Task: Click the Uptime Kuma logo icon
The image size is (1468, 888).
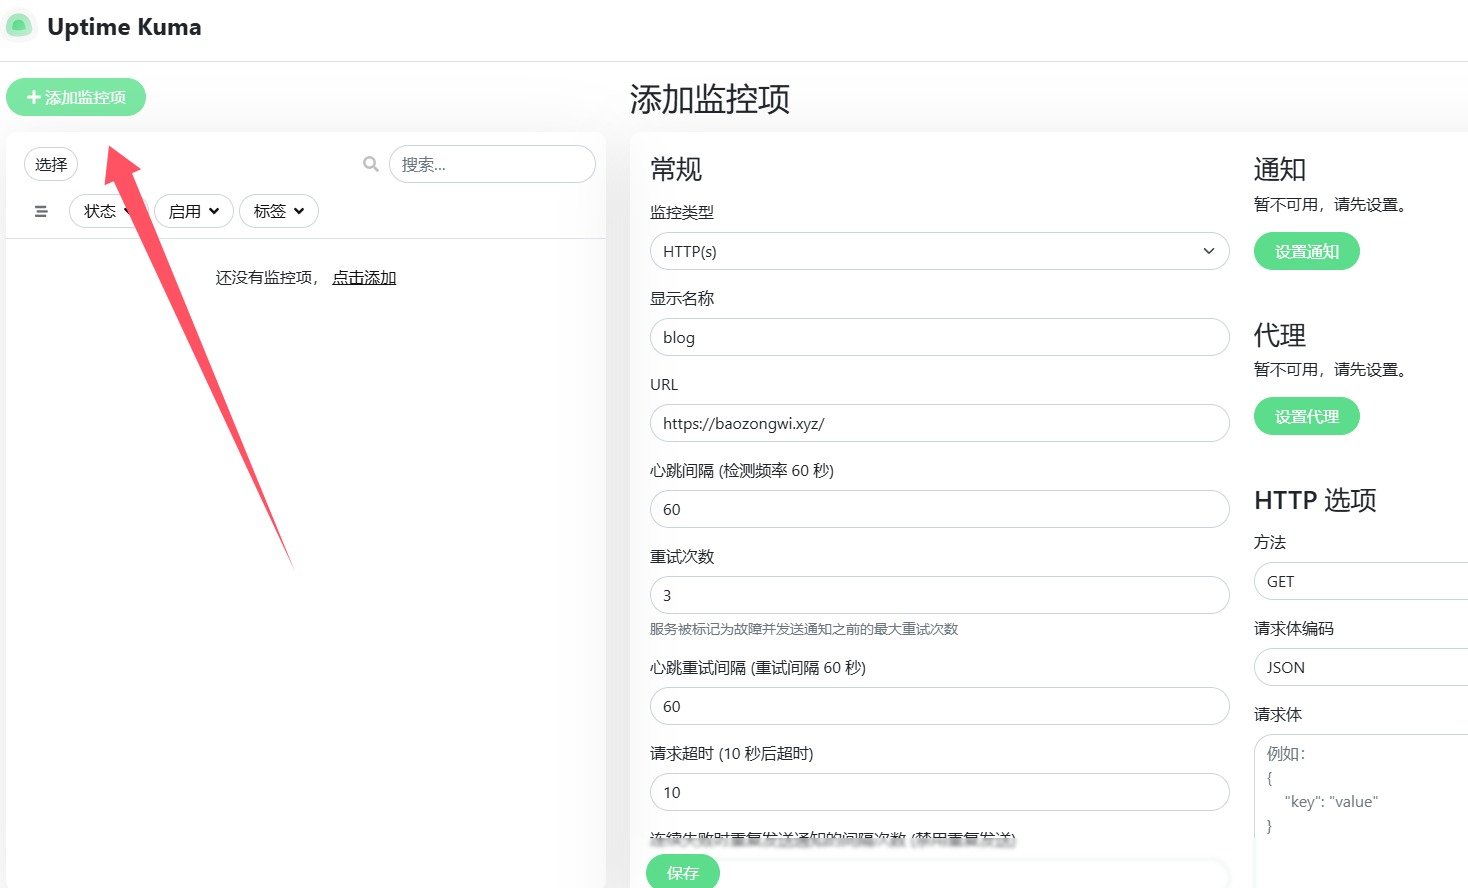Action: 19,26
